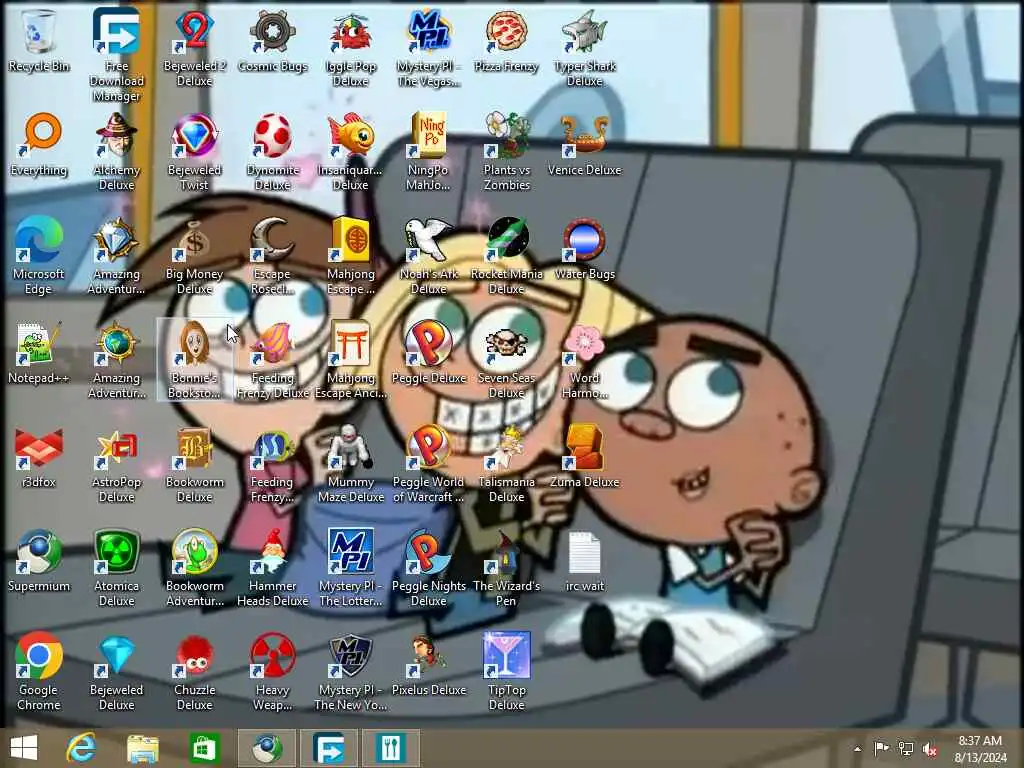Open Windows Store from the taskbar
The width and height of the screenshot is (1024, 768).
204,748
